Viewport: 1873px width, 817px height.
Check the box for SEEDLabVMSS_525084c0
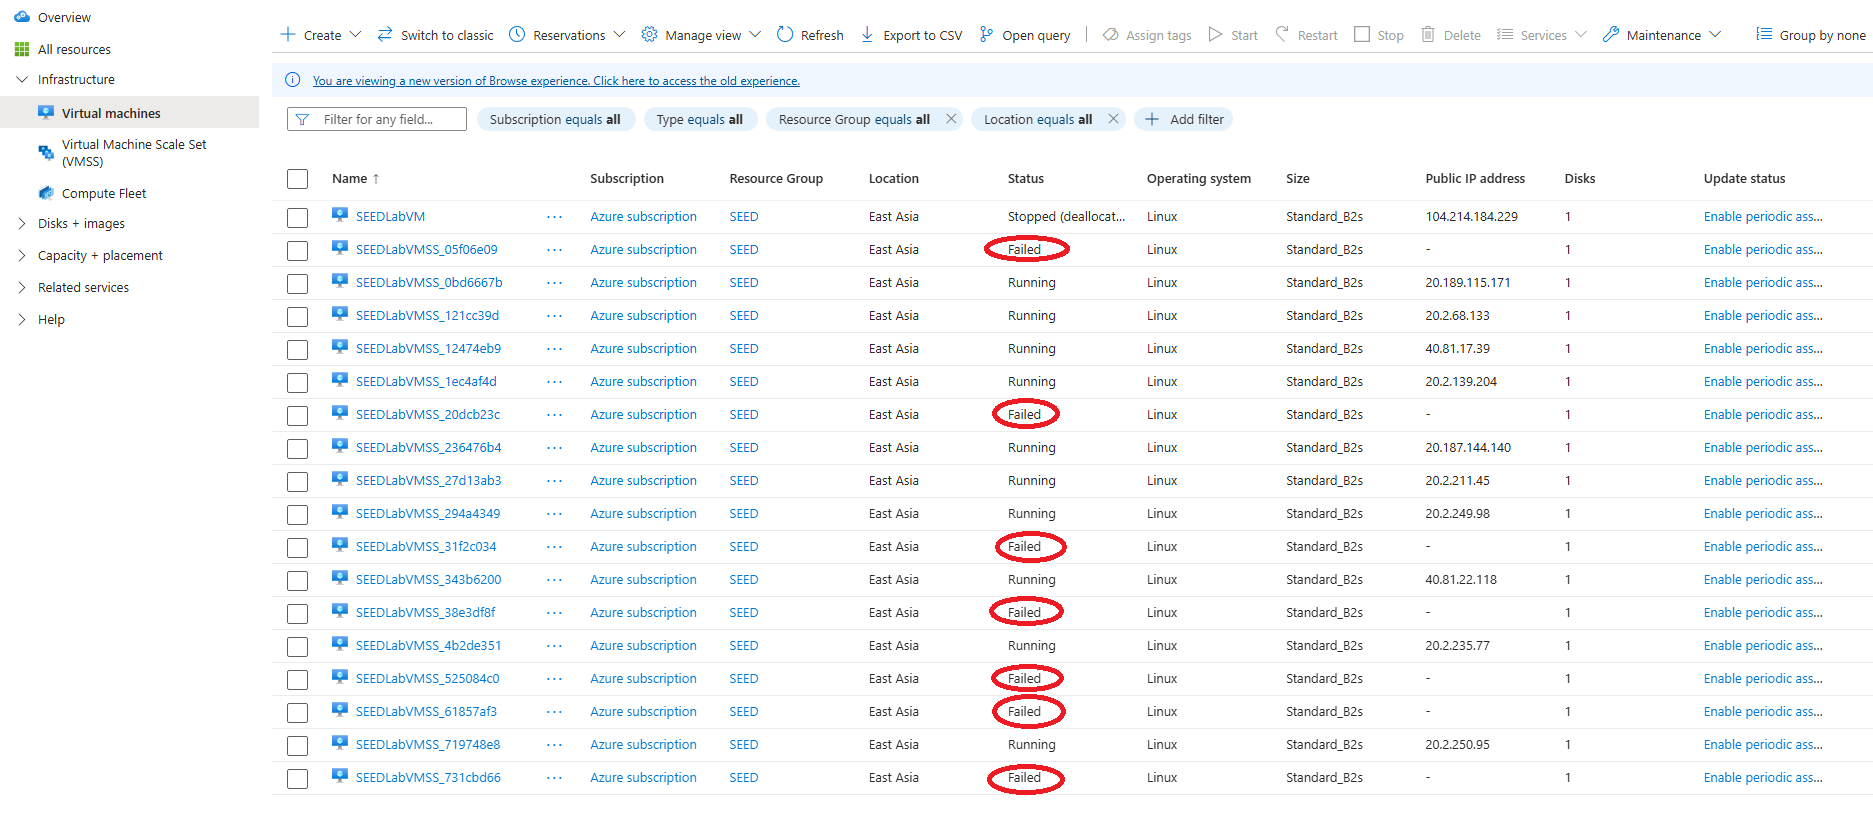[297, 680]
